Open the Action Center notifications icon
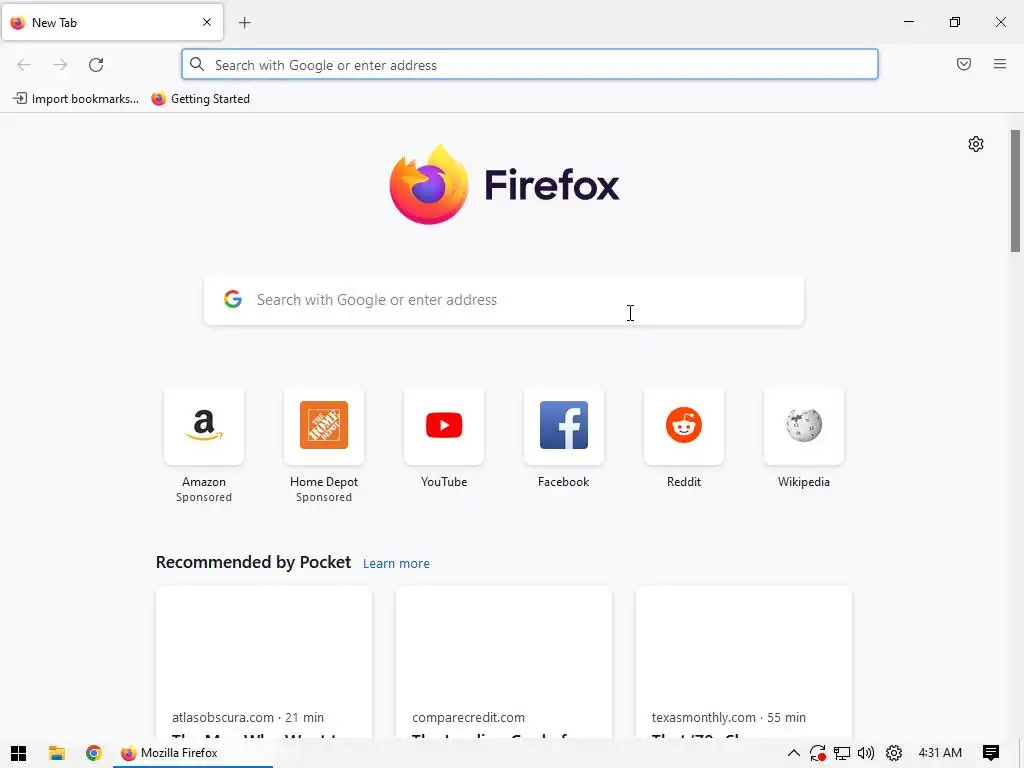This screenshot has width=1024, height=768. coord(991,753)
